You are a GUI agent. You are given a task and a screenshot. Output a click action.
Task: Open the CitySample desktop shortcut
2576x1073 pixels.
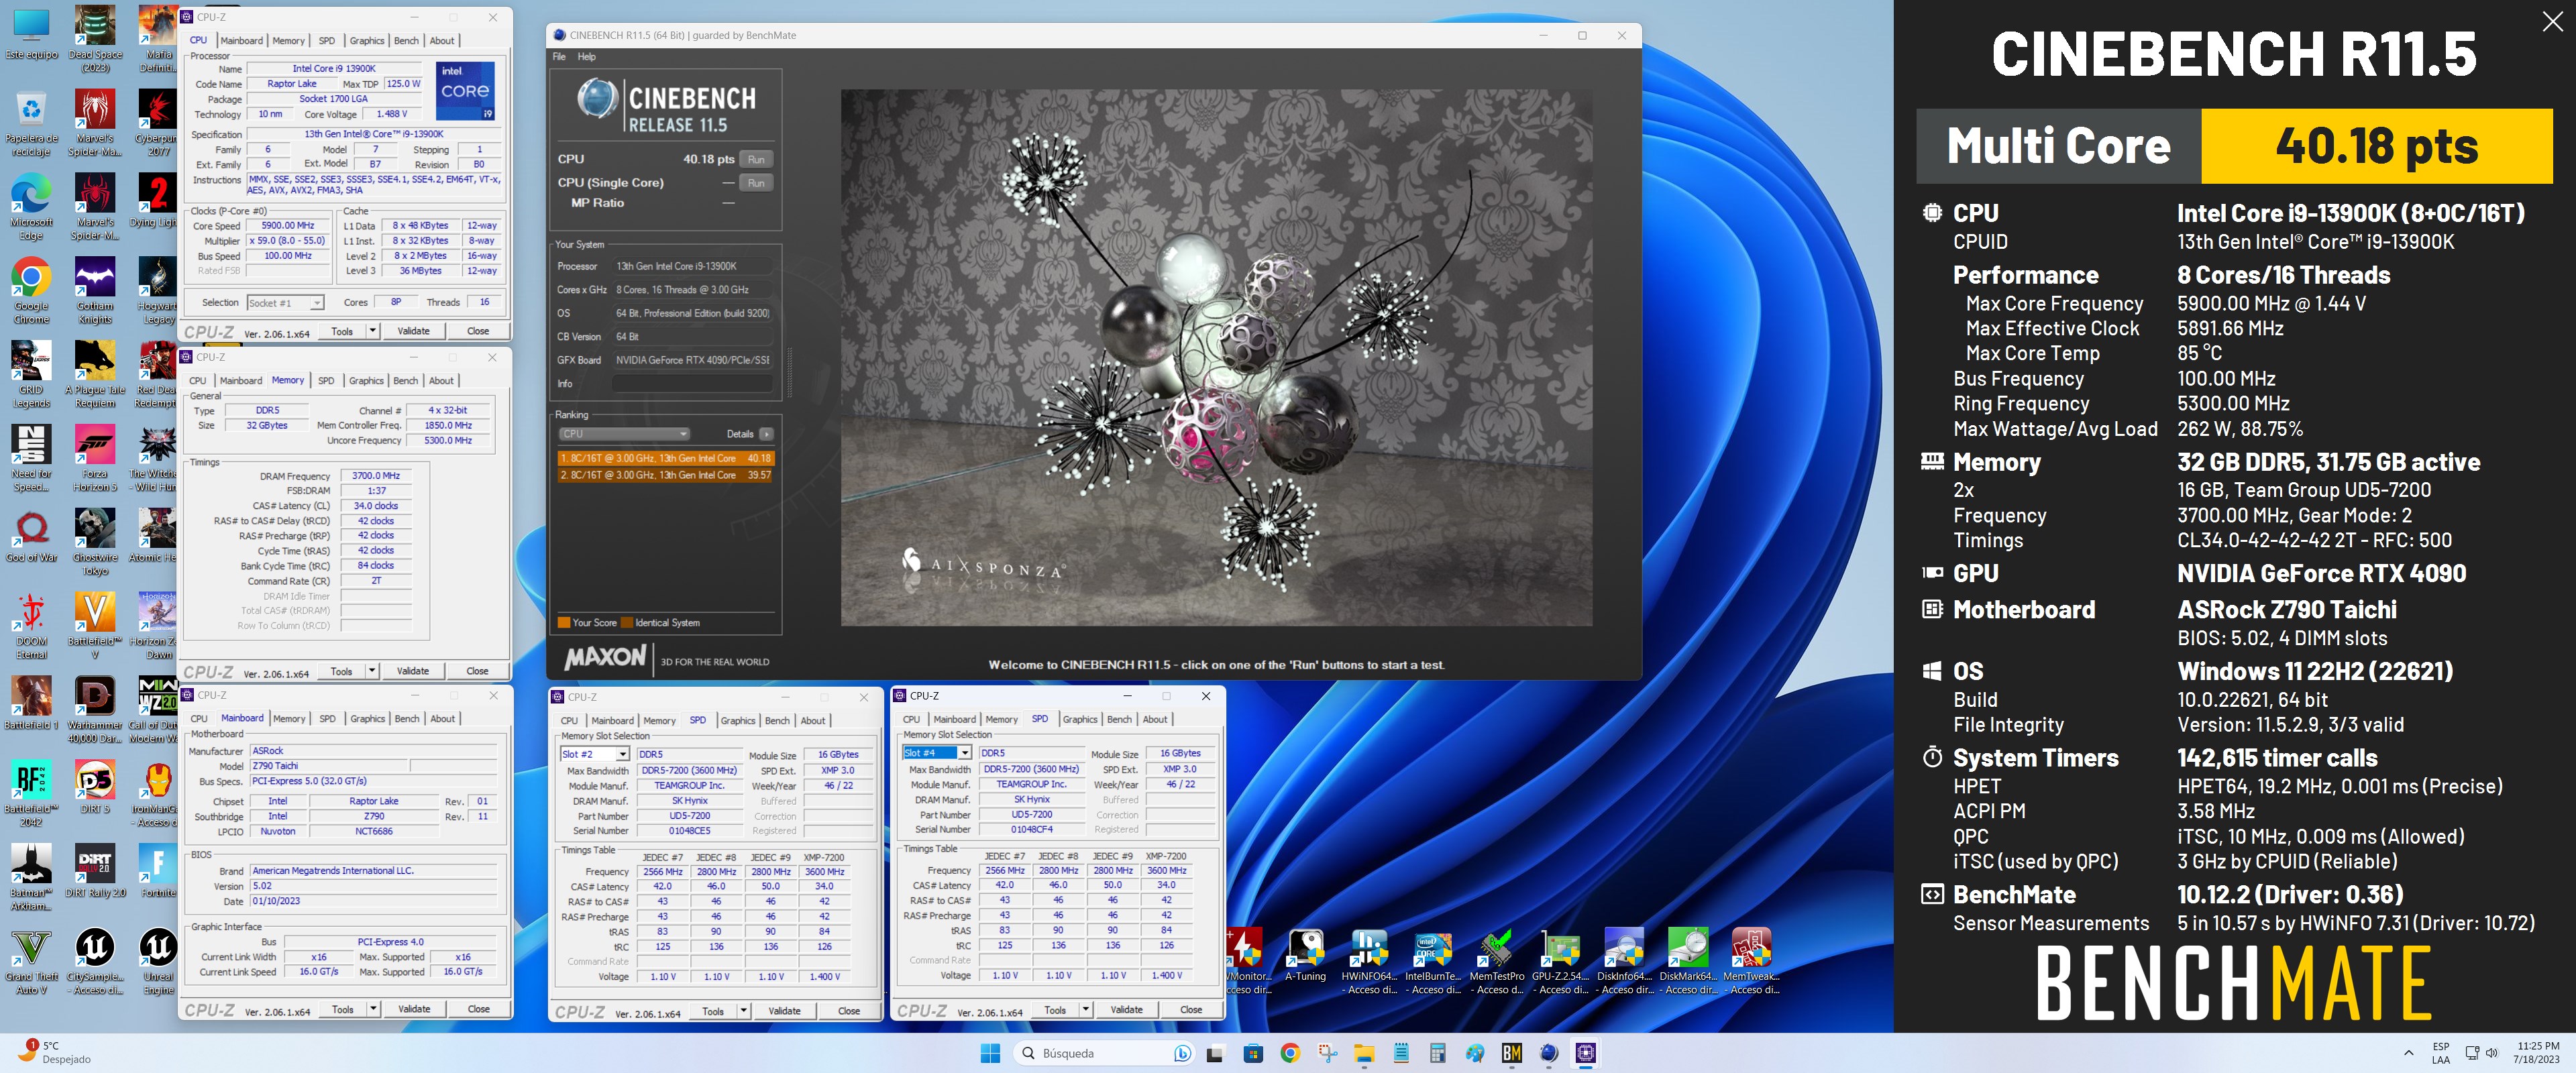pyautogui.click(x=95, y=962)
